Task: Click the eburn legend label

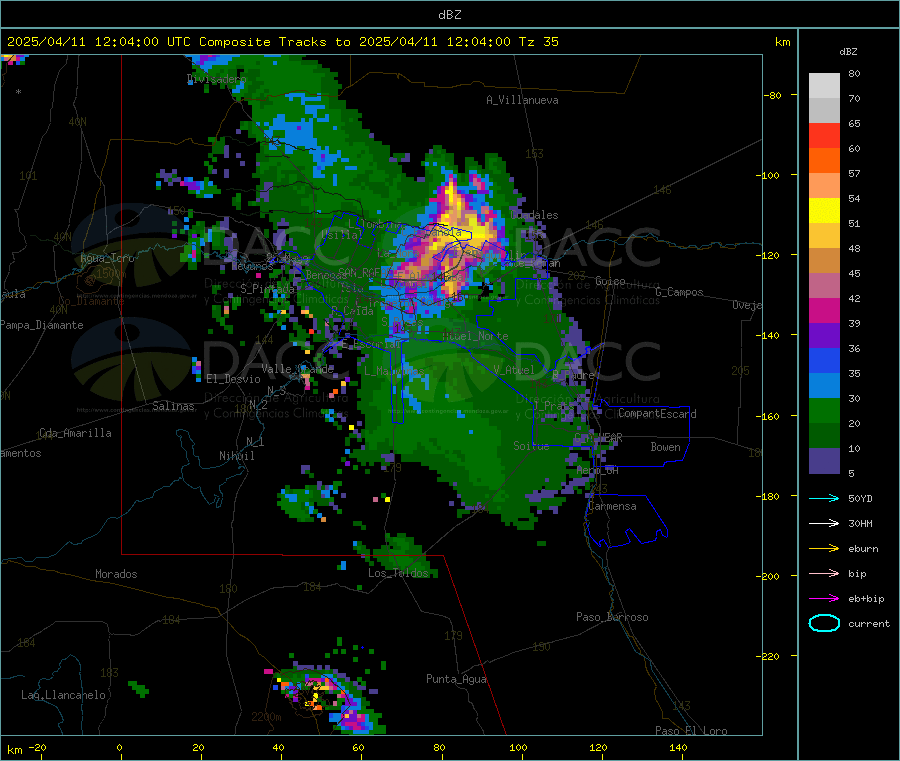Action: [863, 549]
